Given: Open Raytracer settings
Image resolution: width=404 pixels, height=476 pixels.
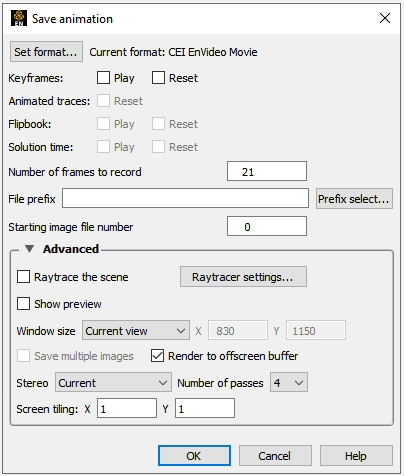Looking at the screenshot, I should 243,277.
